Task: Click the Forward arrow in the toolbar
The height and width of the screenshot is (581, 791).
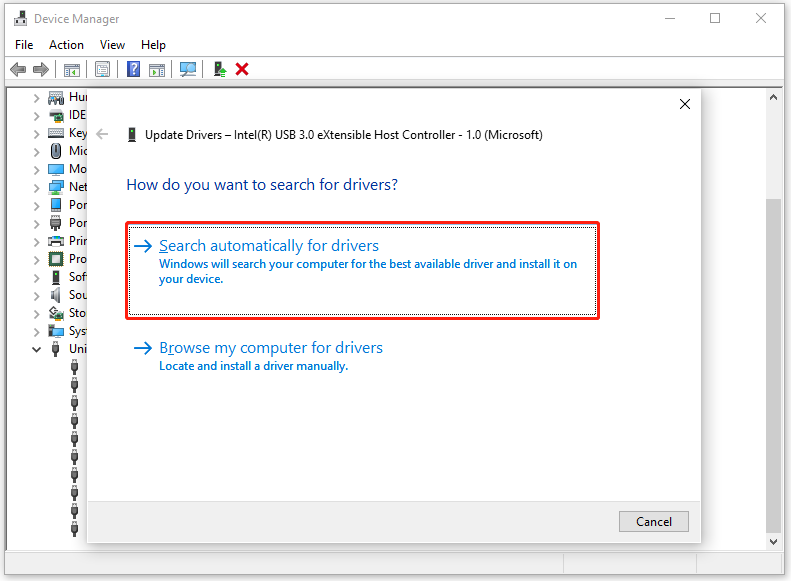Action: (x=41, y=69)
